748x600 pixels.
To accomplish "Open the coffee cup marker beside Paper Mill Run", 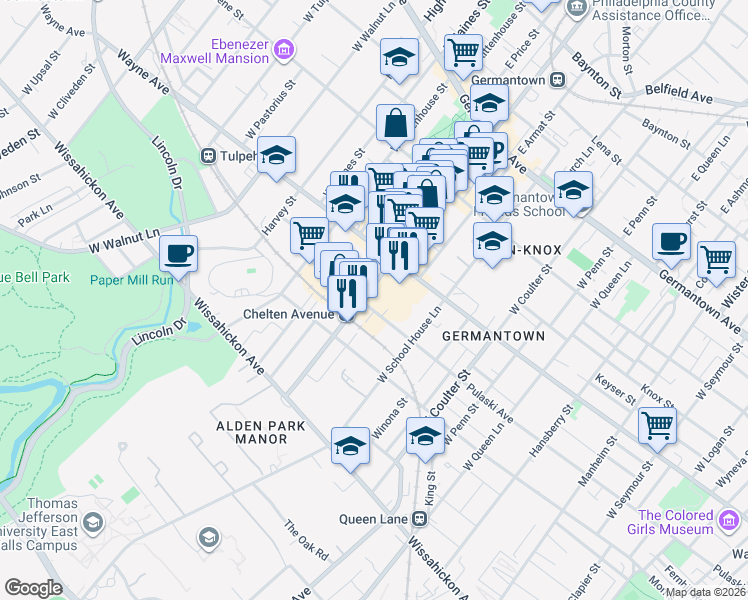I will click(x=178, y=255).
